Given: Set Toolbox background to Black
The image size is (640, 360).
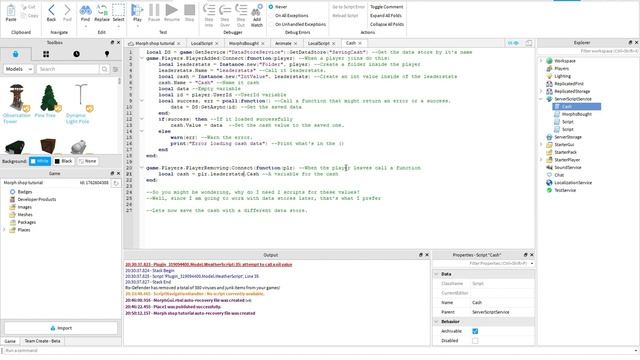Looking at the screenshot, I should coord(63,161).
